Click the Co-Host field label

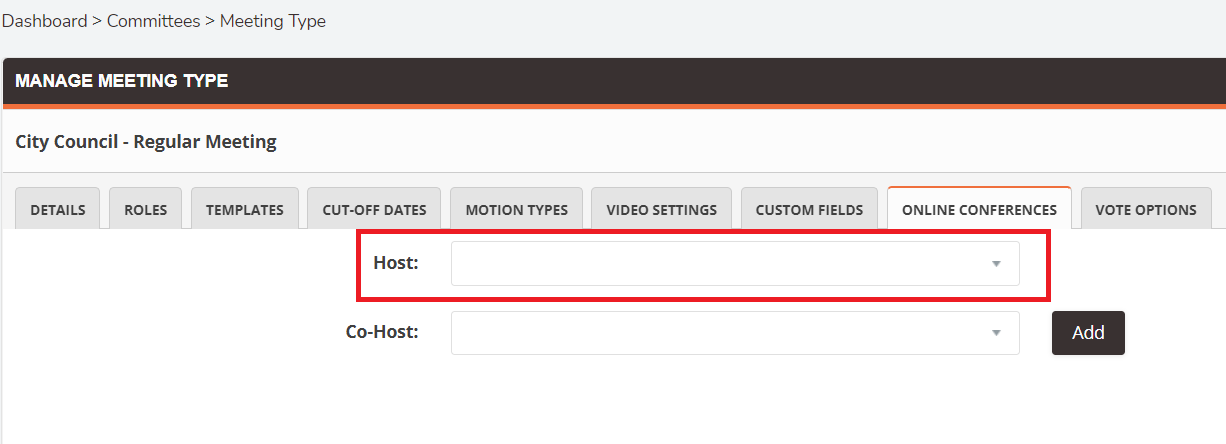[x=382, y=333]
